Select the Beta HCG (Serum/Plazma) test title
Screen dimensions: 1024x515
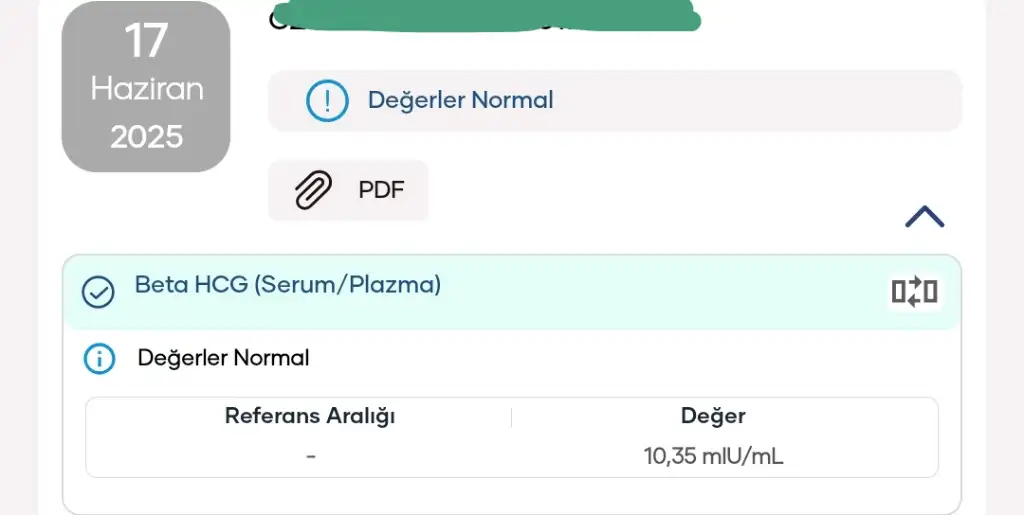[288, 285]
